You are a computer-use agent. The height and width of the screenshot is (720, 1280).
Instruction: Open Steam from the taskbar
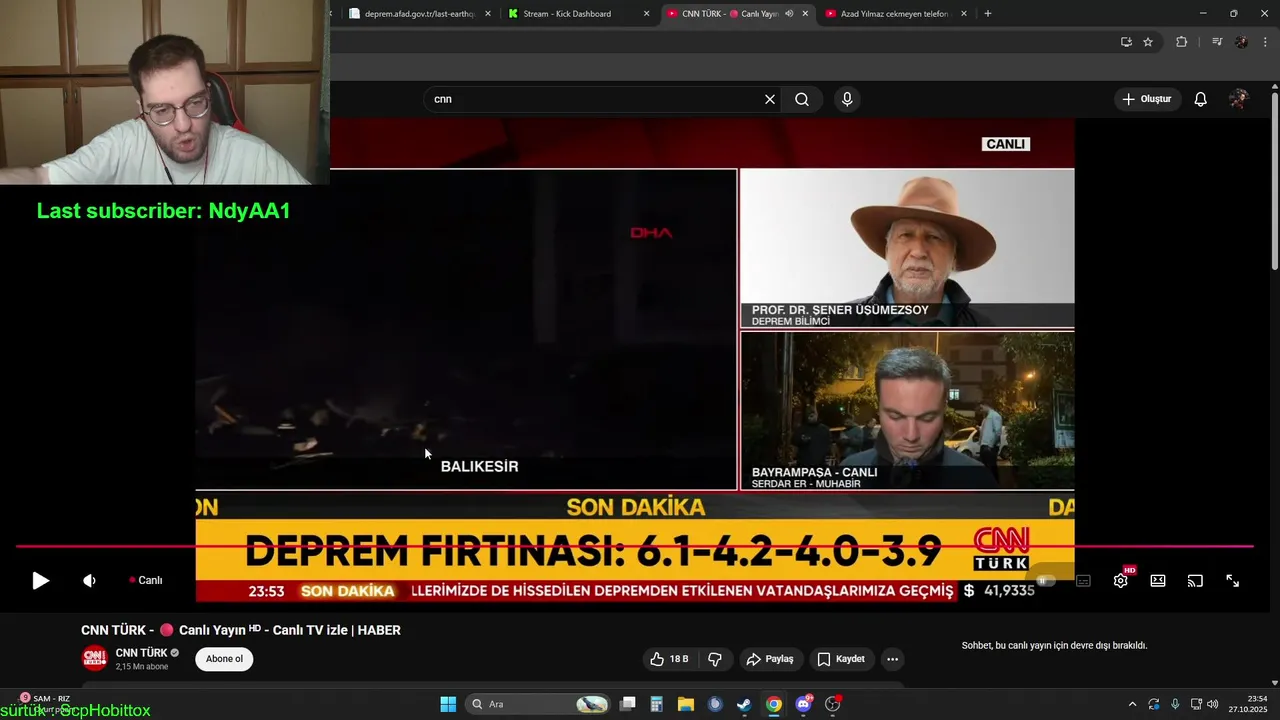(744, 704)
